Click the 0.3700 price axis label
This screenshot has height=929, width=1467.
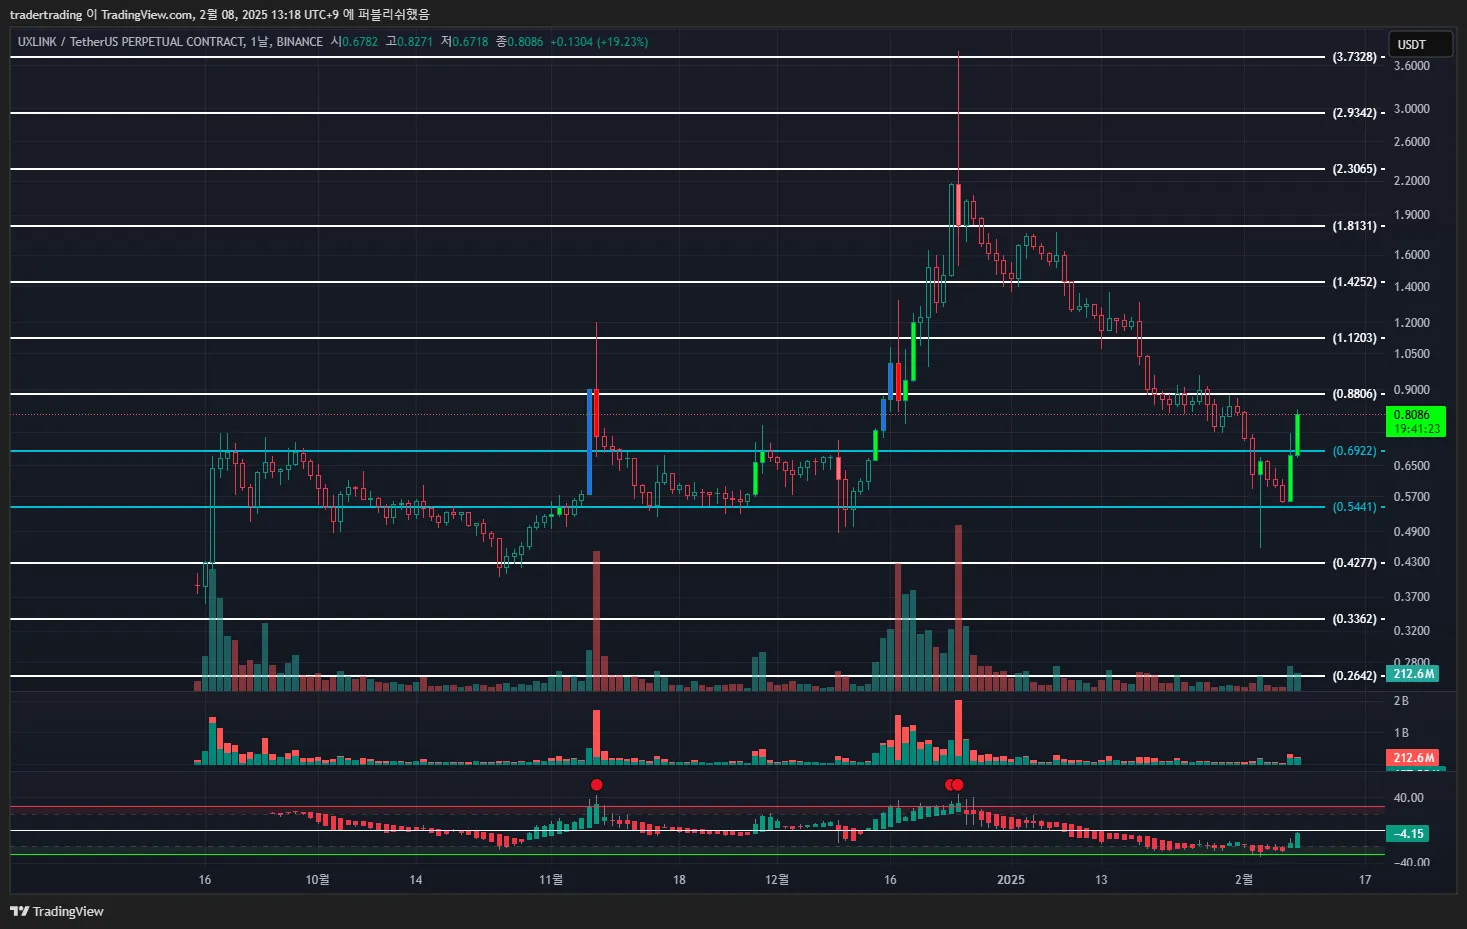(x=1411, y=597)
